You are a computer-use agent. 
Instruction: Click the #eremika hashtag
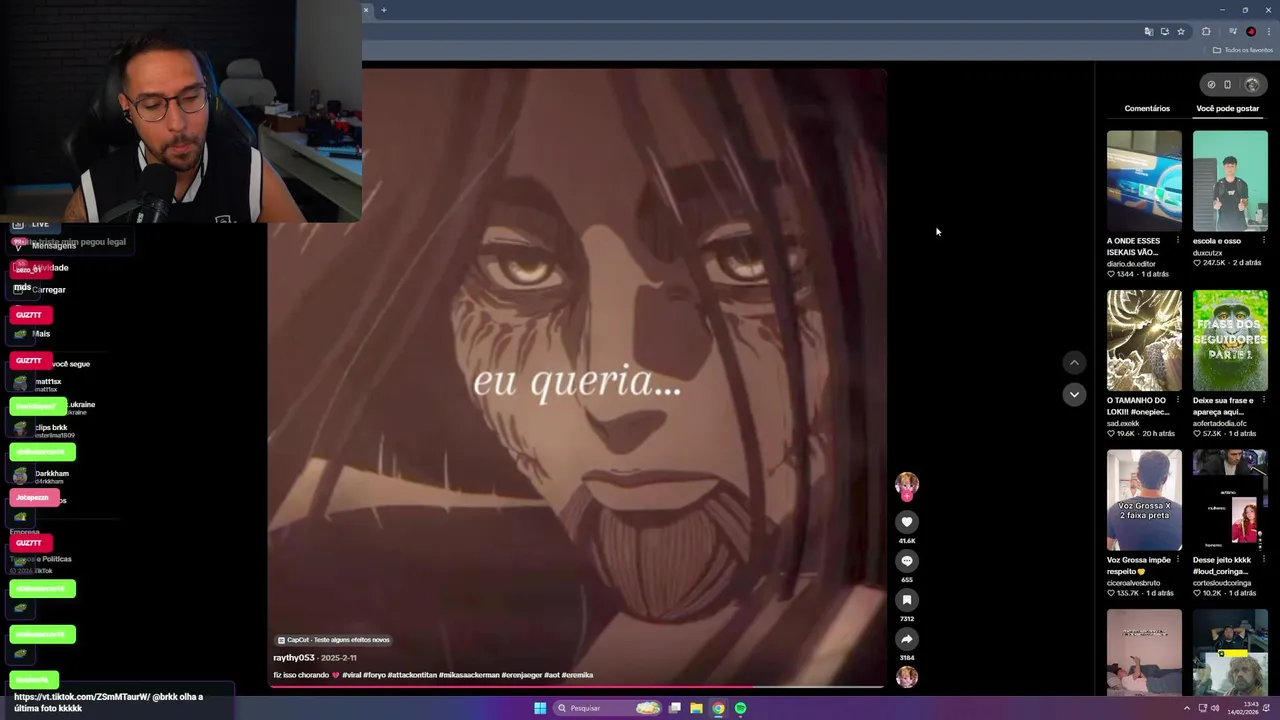click(x=577, y=675)
